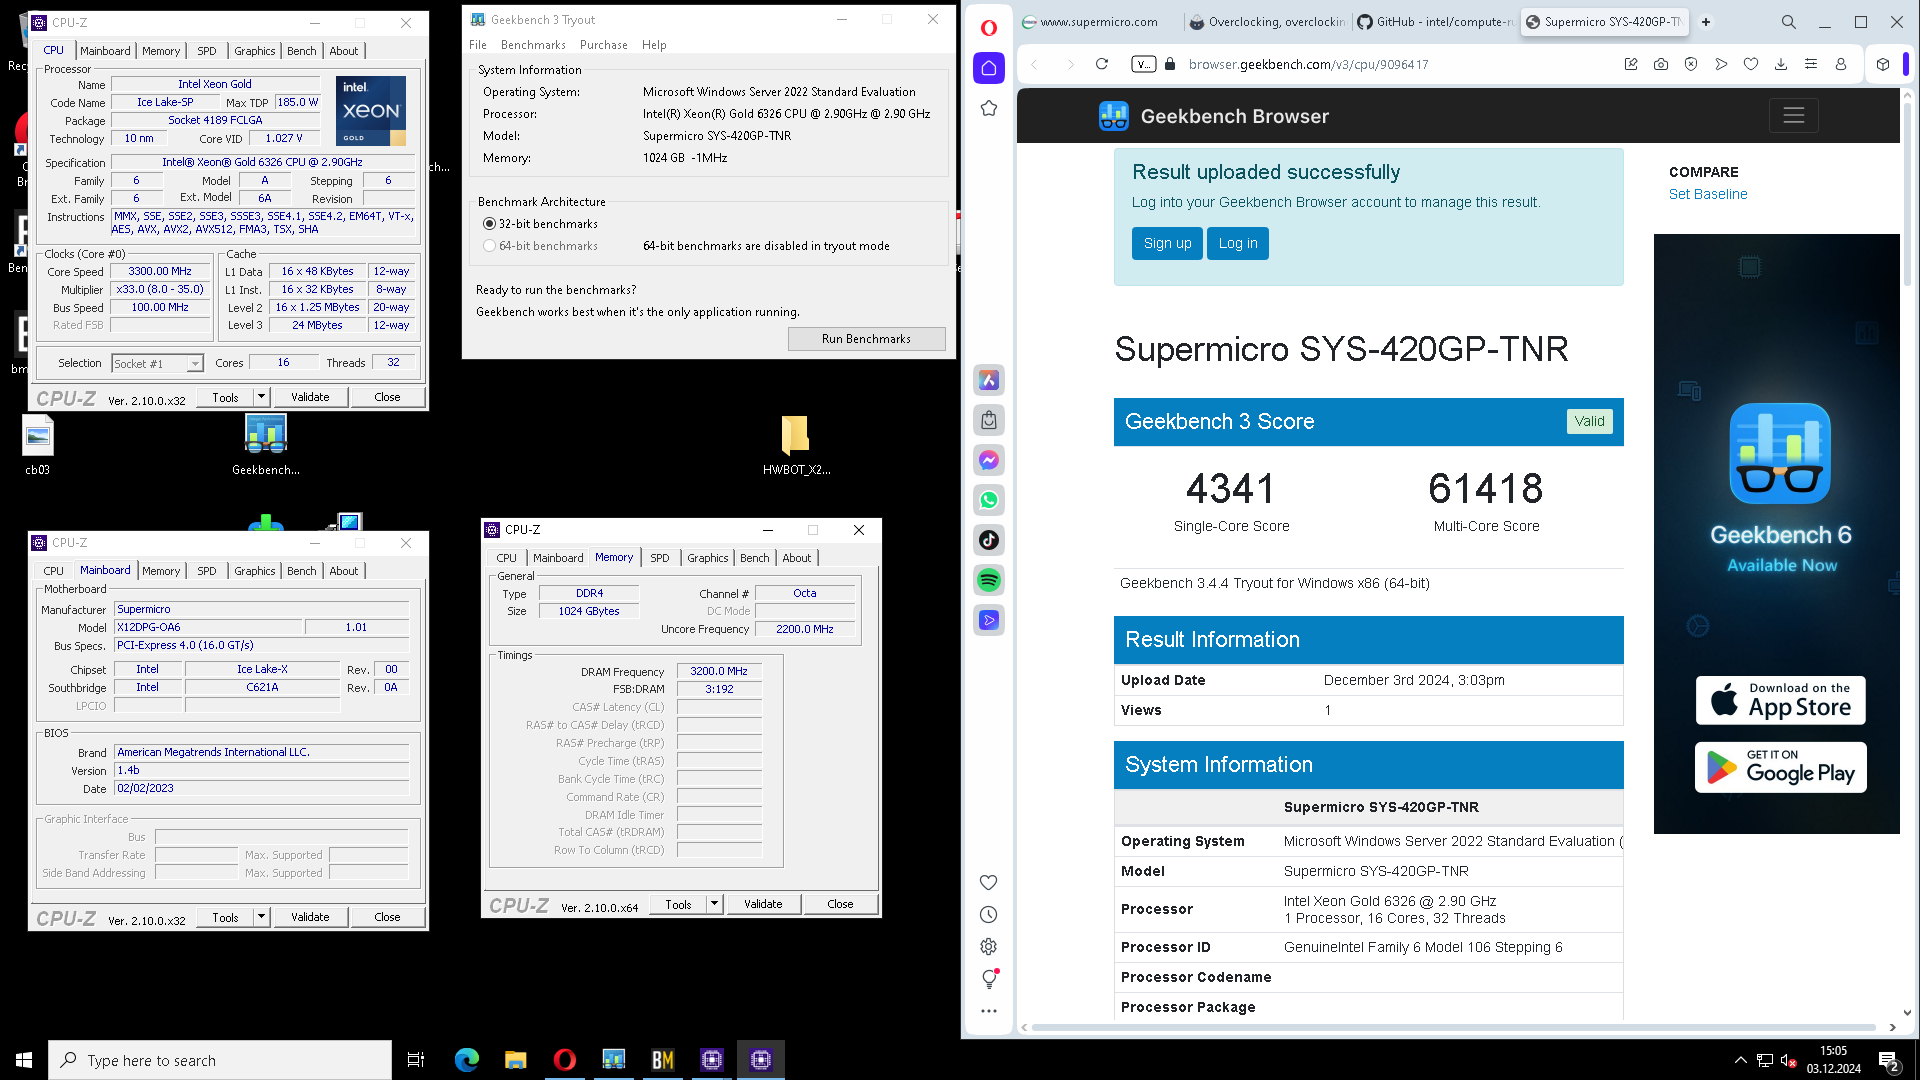Open Opera downloads icon in toolbar
Image resolution: width=1920 pixels, height=1080 pixels.
(1780, 64)
